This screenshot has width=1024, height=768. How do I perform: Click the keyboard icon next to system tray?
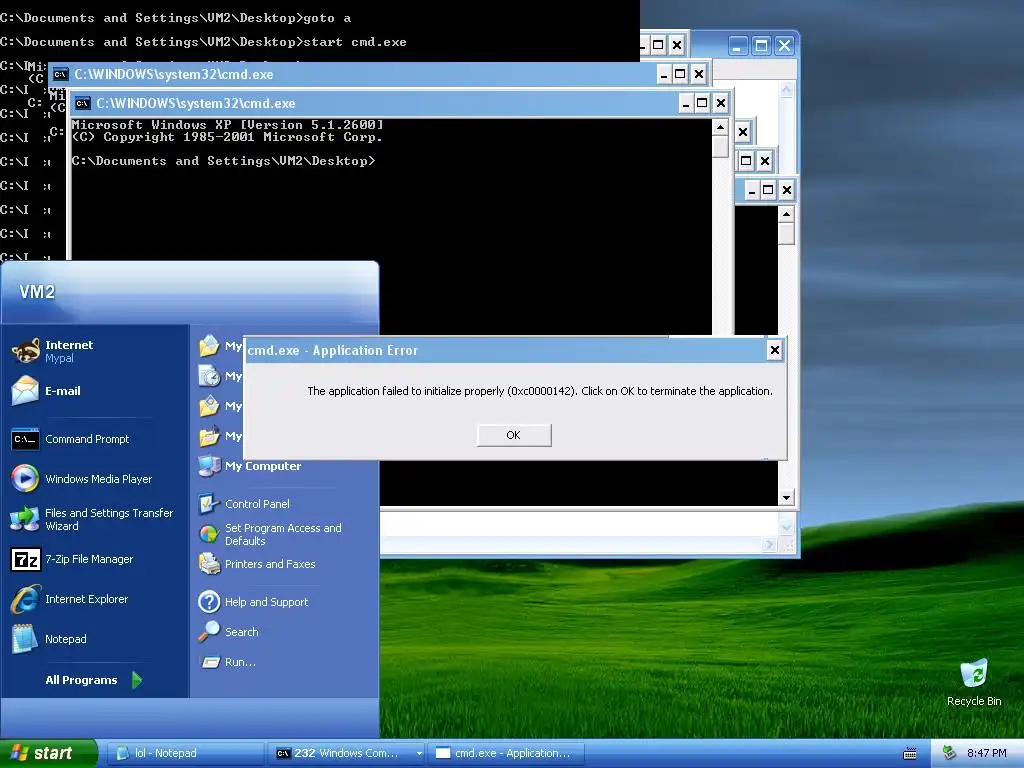[x=910, y=754]
